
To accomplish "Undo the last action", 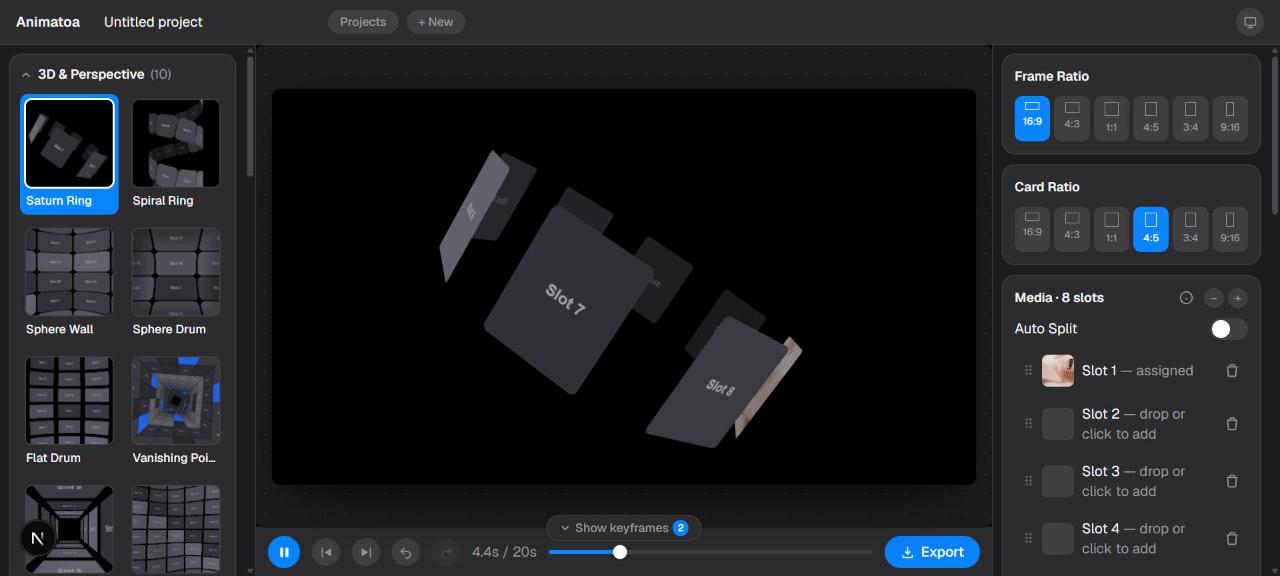I will (406, 552).
